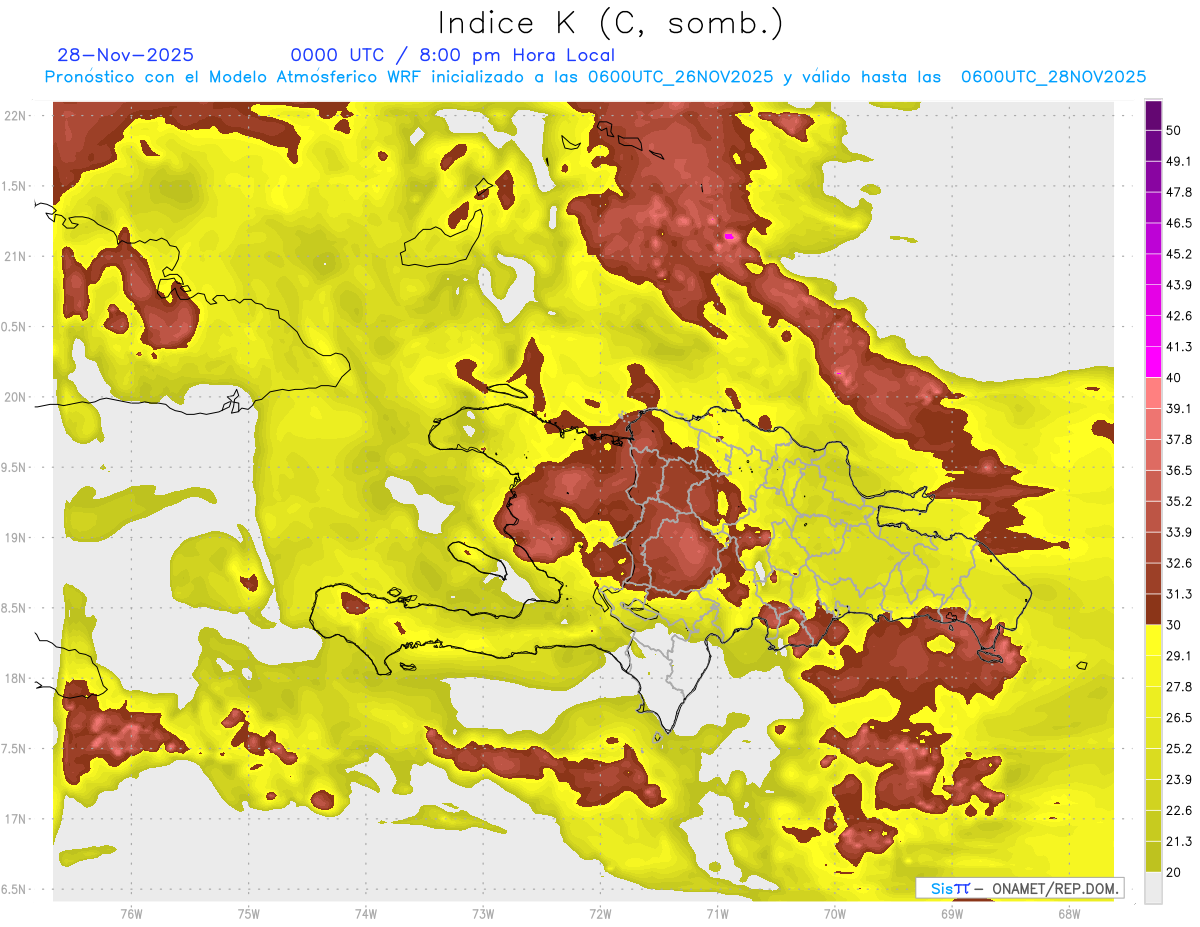Click the colorbar value "26.5"

1179,718
